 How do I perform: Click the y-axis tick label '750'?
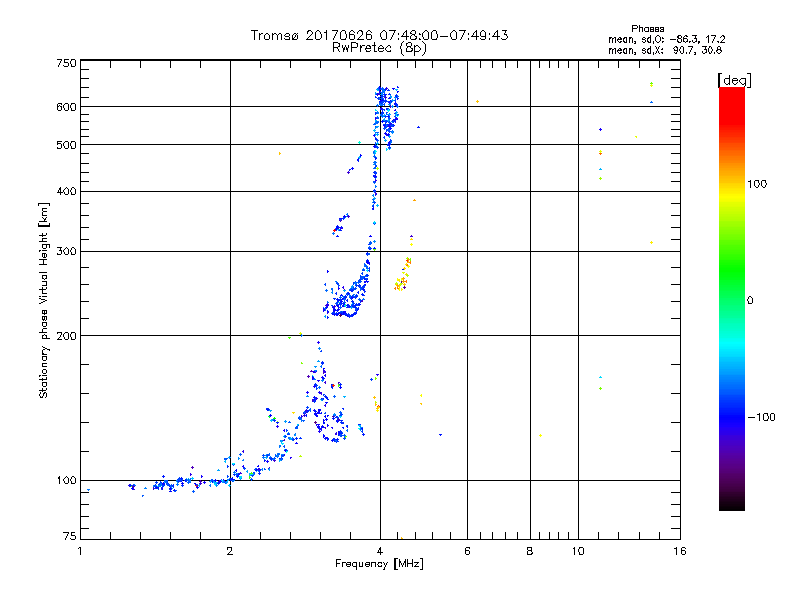(66, 63)
